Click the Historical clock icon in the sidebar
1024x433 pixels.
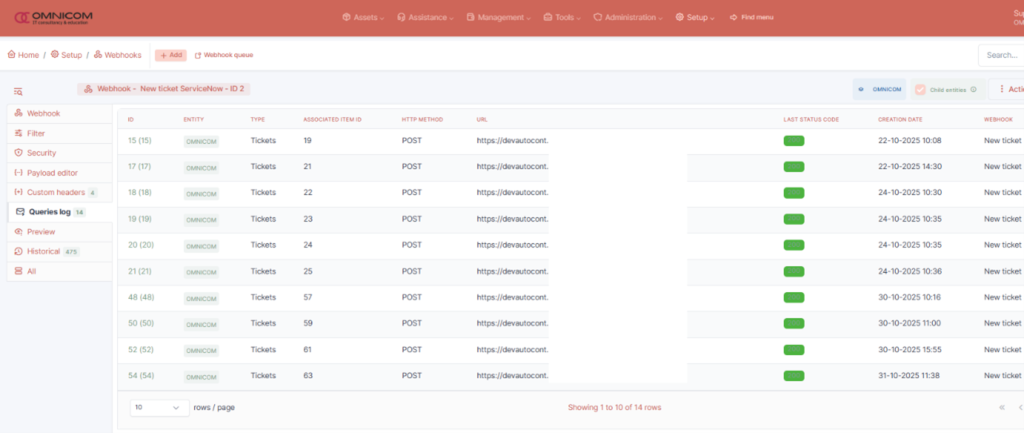(19, 252)
